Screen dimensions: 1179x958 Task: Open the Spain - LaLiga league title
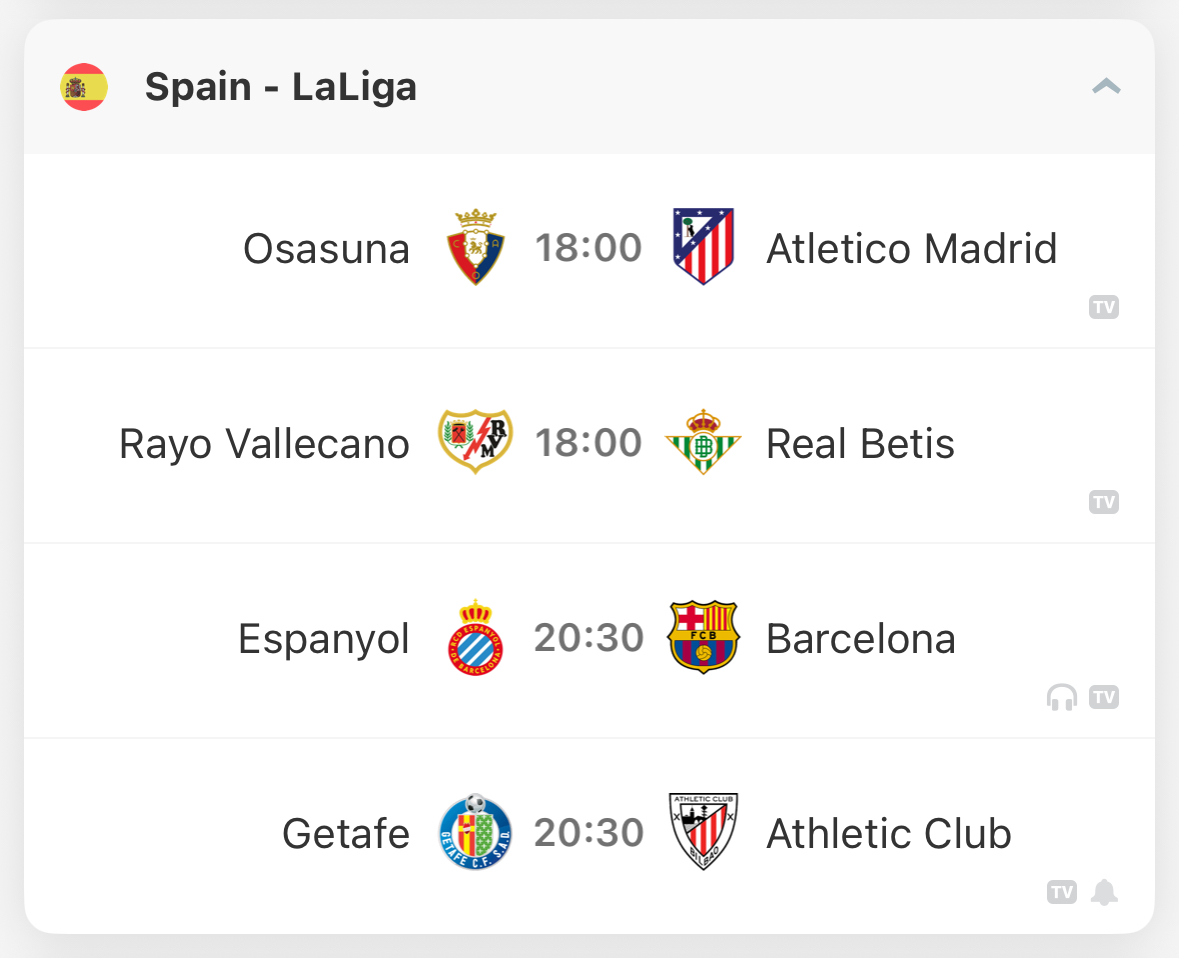[x=280, y=87]
